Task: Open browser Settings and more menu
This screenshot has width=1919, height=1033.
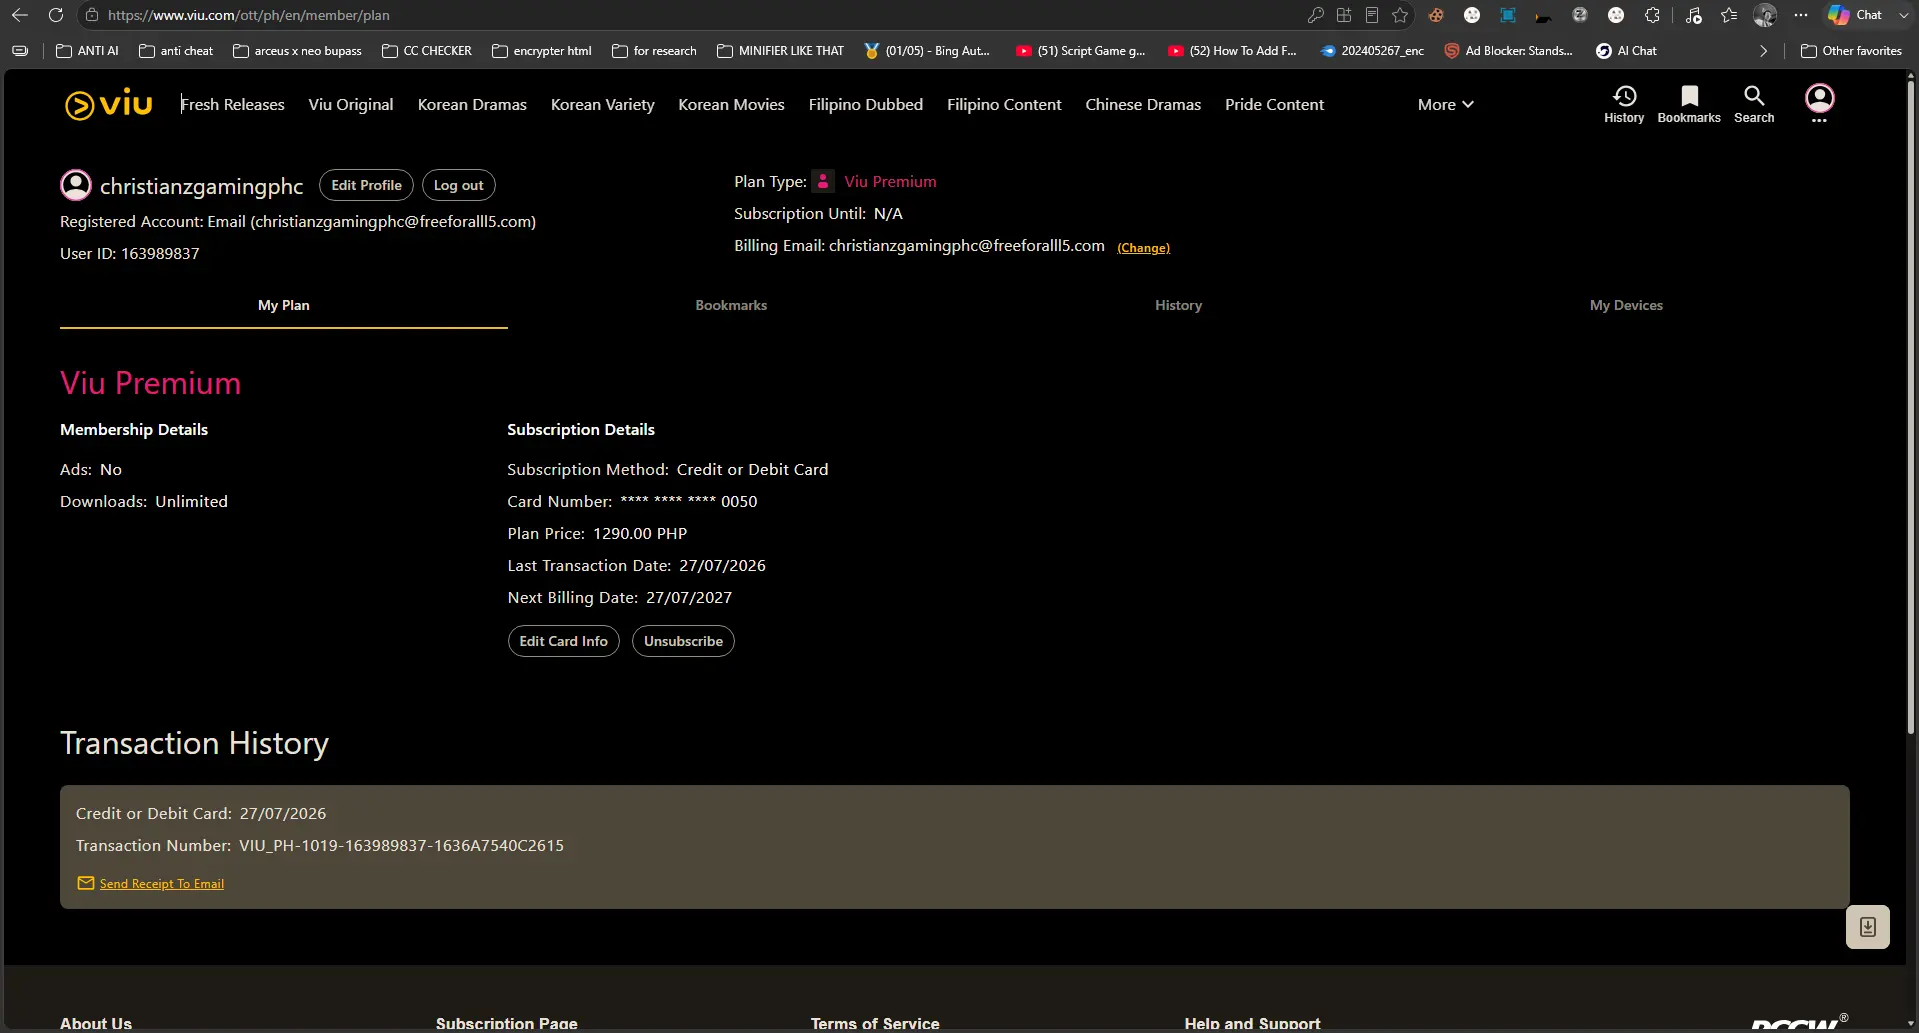Action: point(1801,15)
